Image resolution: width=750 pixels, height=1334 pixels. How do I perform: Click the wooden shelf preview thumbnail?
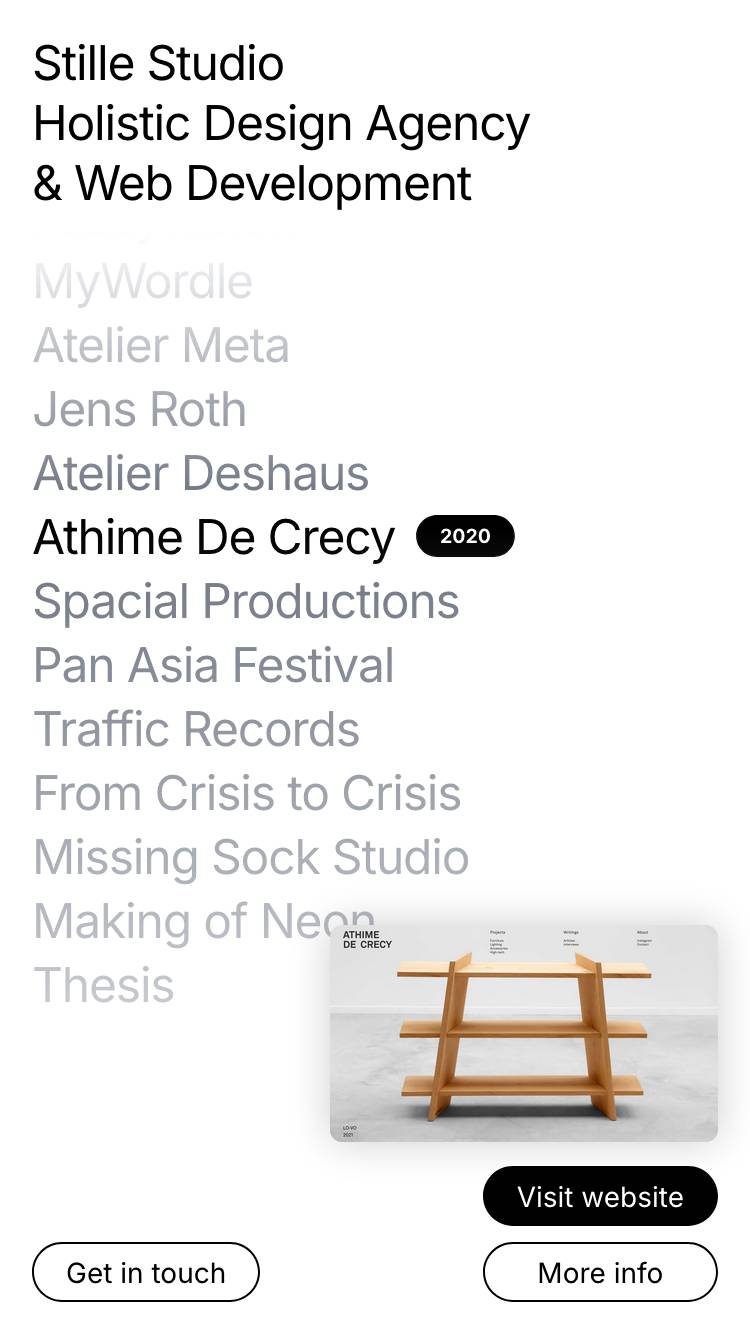coord(523,1033)
